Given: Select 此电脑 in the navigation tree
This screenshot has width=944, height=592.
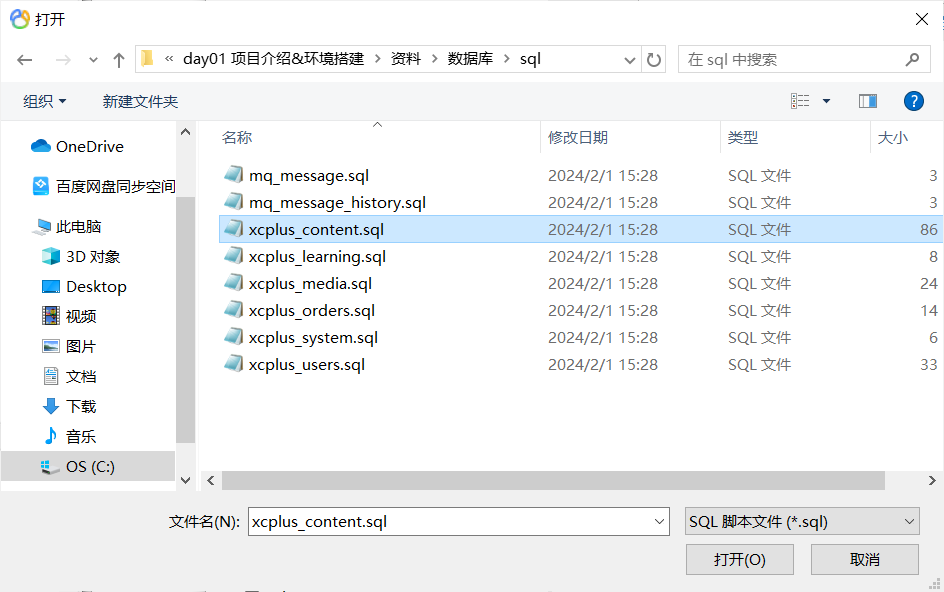Looking at the screenshot, I should [x=78, y=226].
